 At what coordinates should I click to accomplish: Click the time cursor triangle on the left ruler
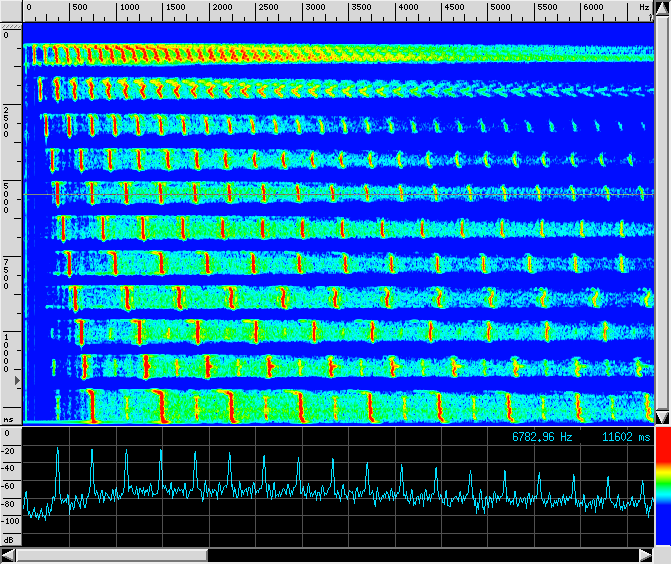click(15, 381)
